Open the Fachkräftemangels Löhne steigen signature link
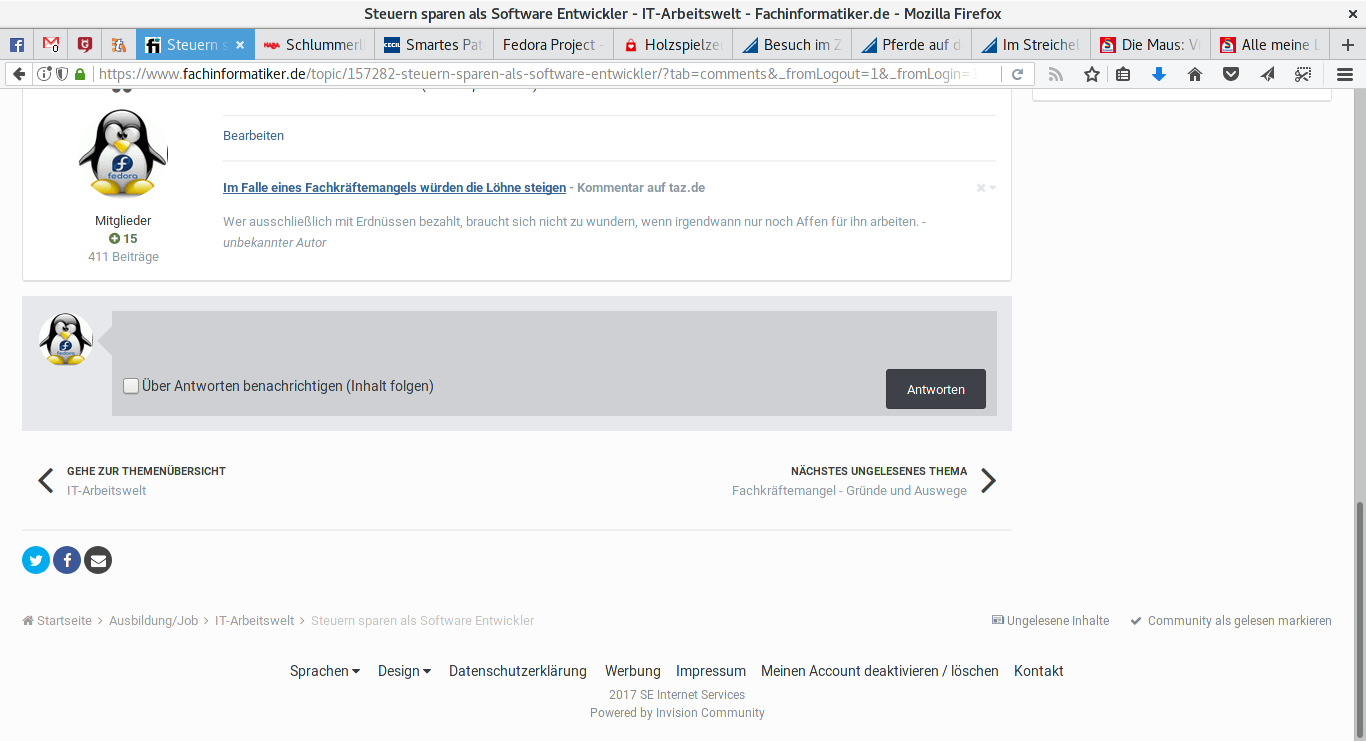Image resolution: width=1366 pixels, height=741 pixels. click(x=394, y=187)
